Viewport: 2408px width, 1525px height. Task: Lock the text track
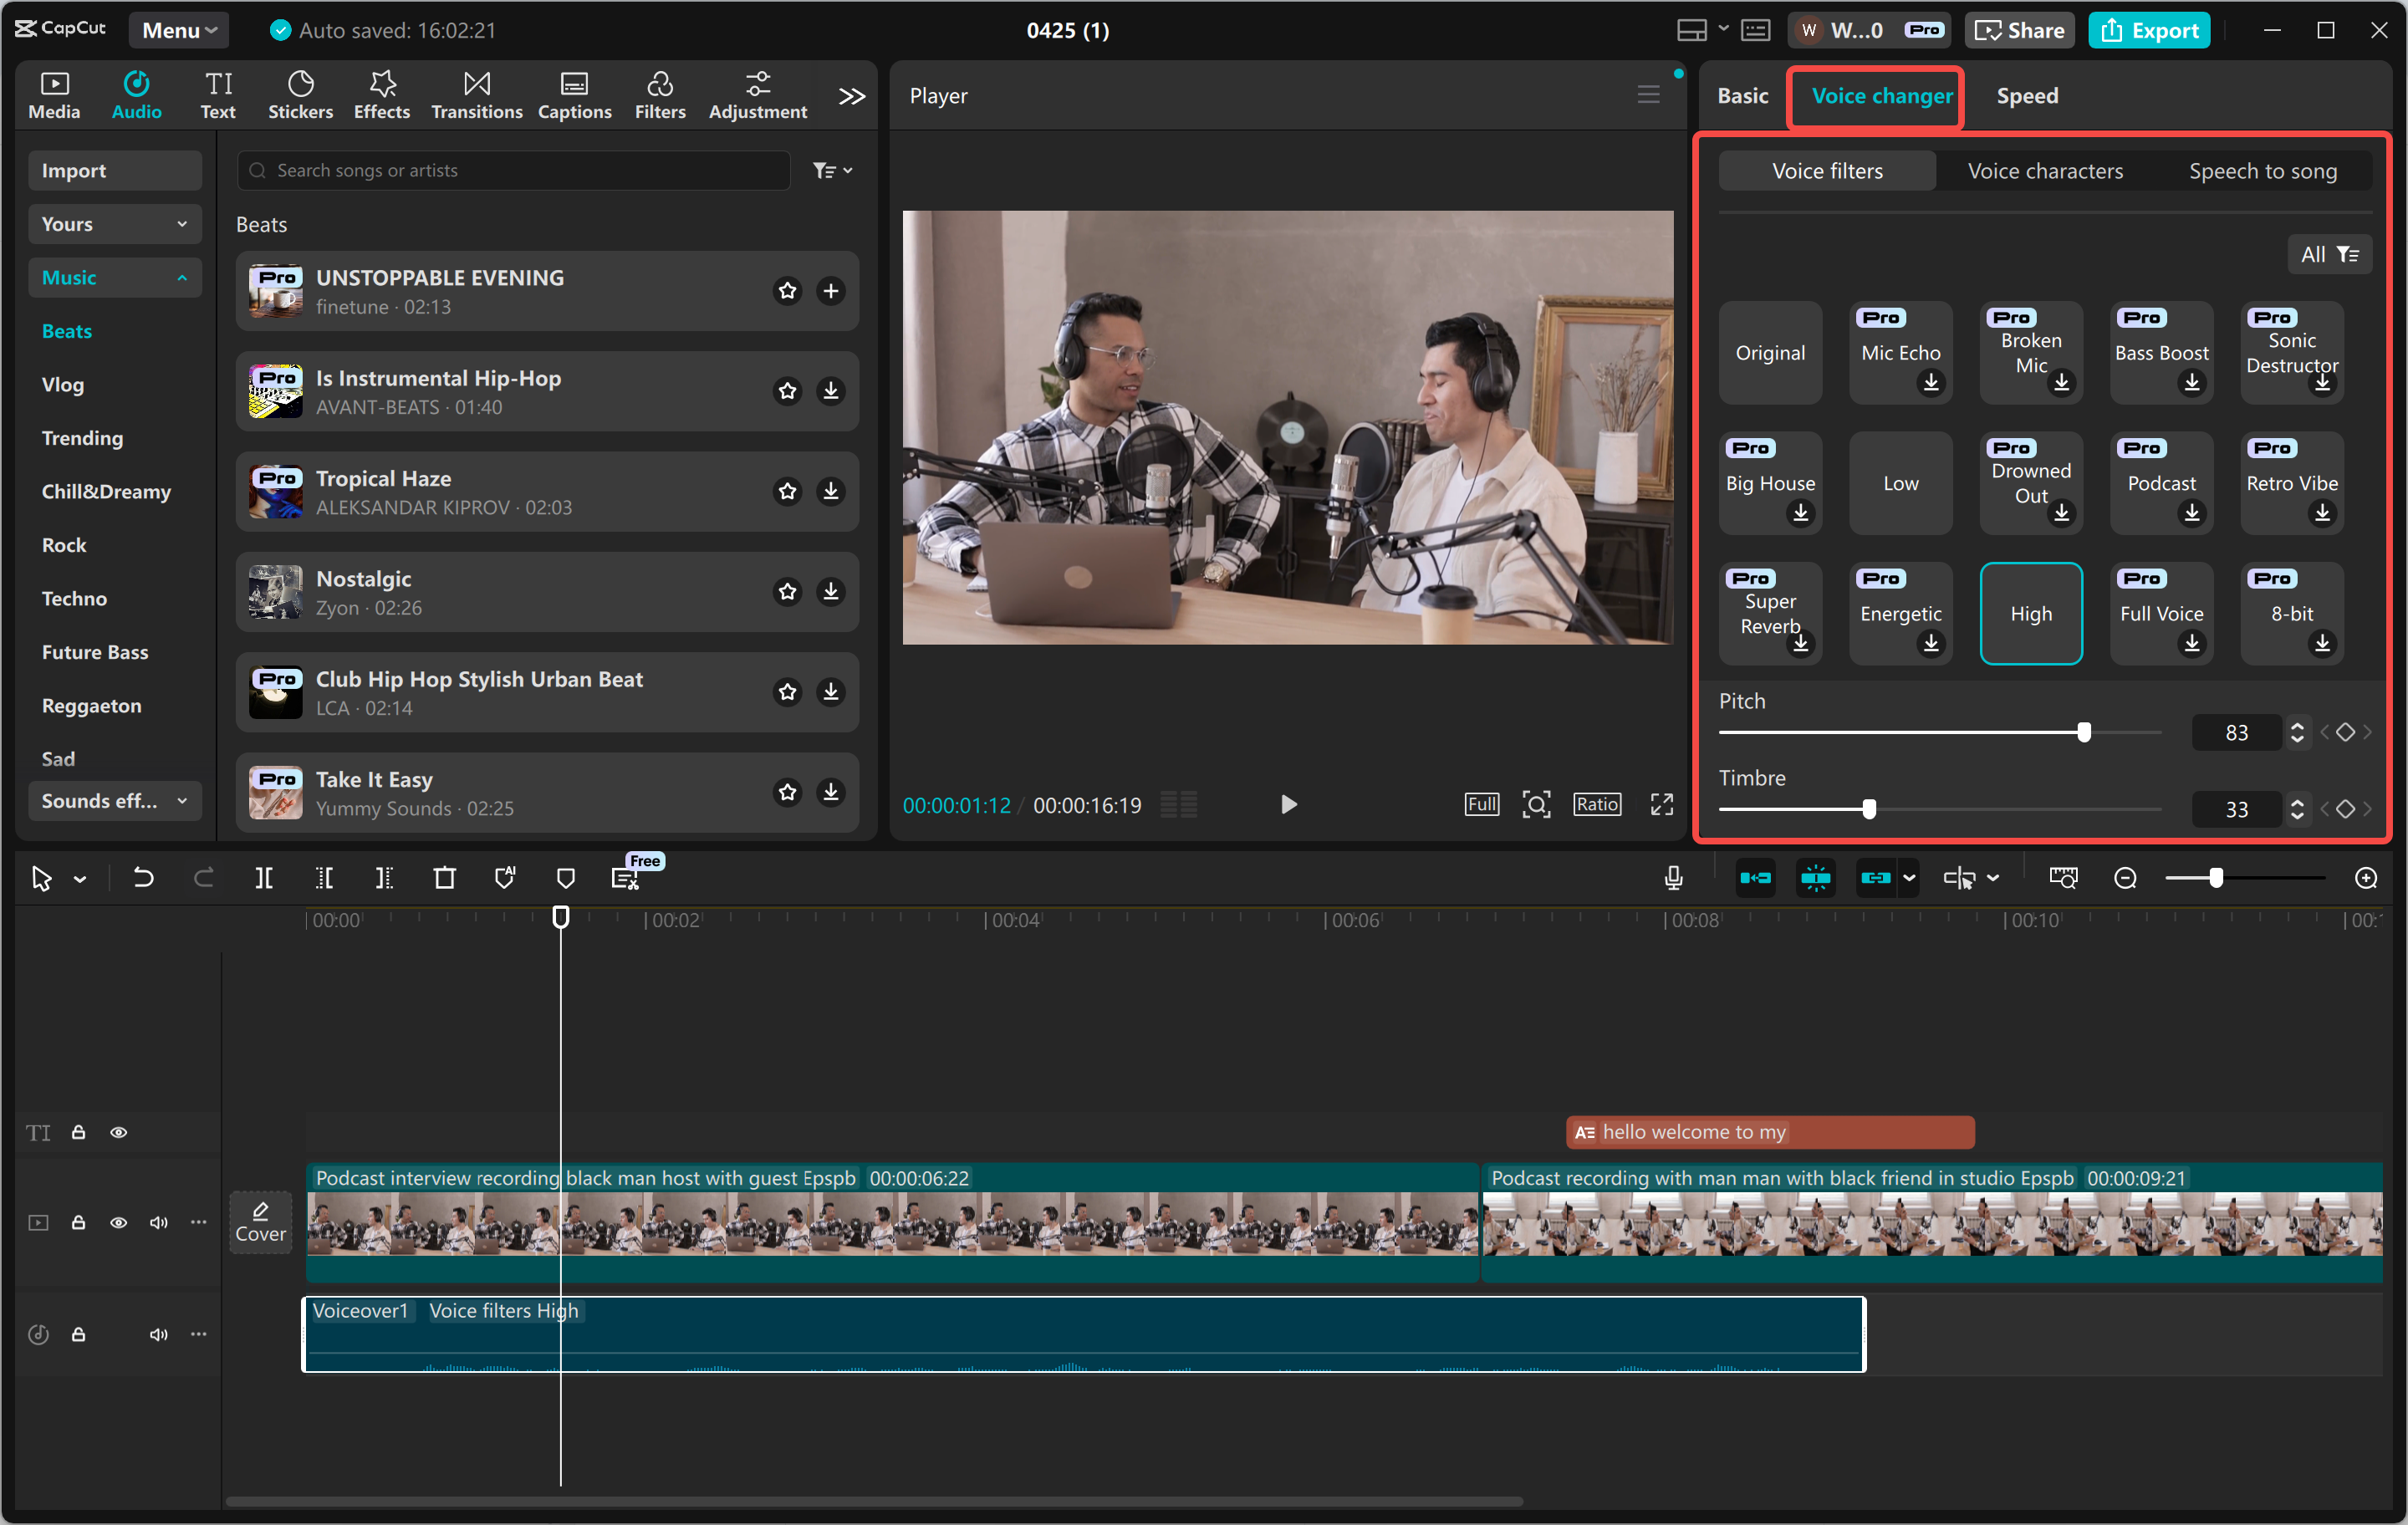[x=78, y=1132]
